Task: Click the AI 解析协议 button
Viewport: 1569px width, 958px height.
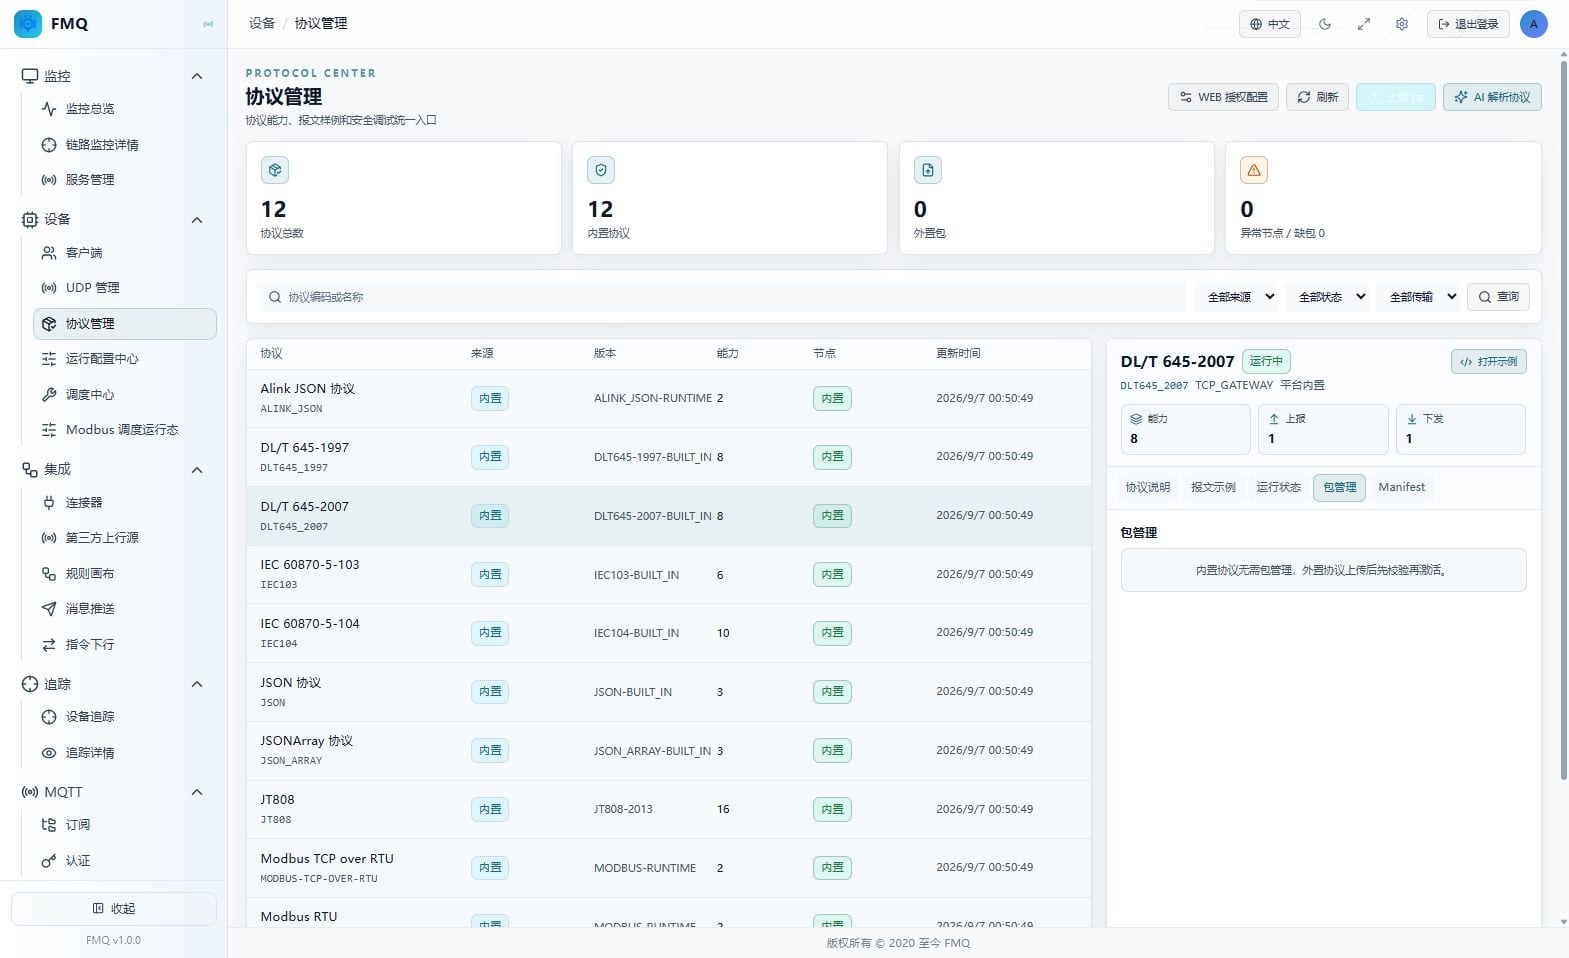Action: tap(1492, 97)
